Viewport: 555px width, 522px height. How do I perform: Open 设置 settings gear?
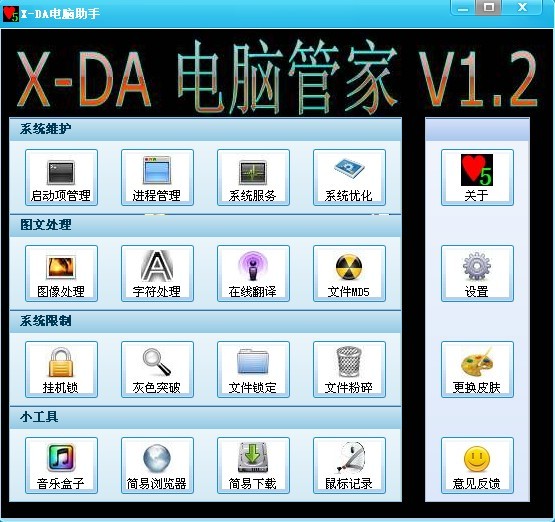click(x=477, y=273)
